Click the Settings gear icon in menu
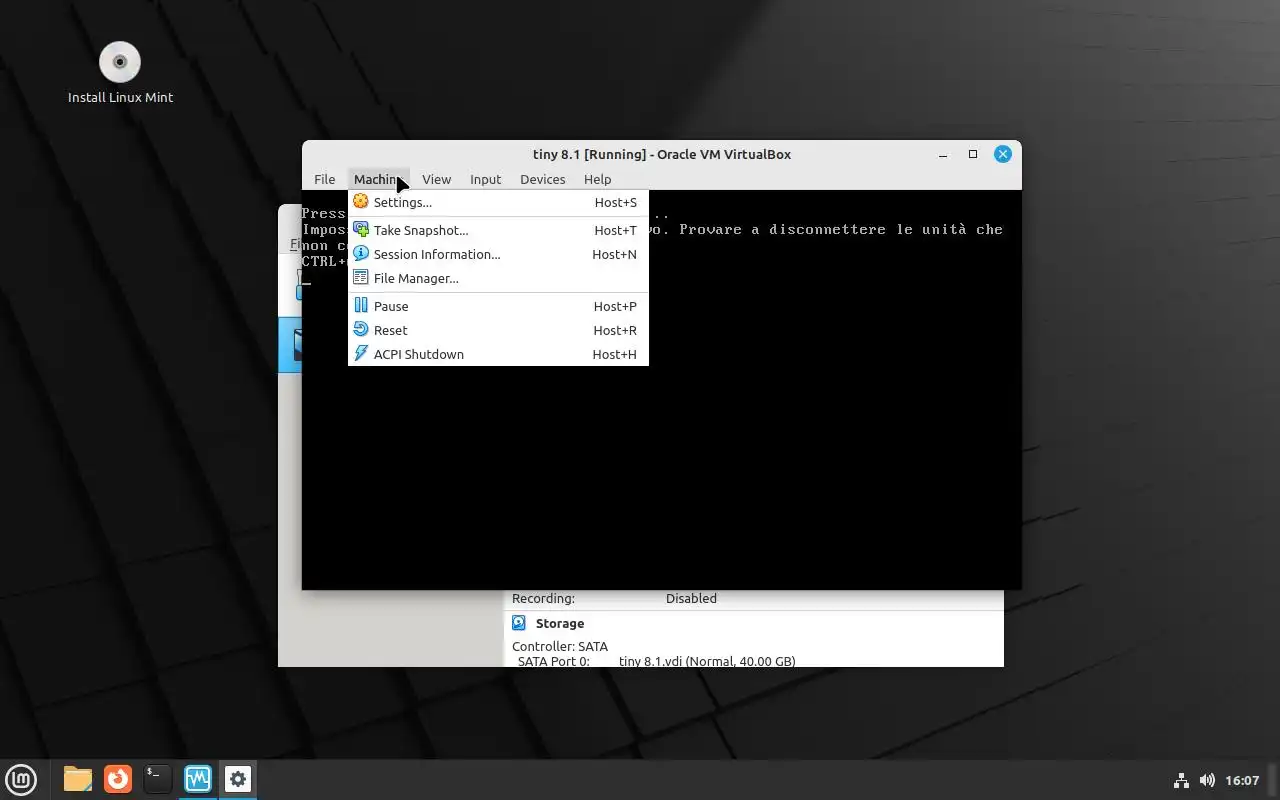 [x=361, y=202]
